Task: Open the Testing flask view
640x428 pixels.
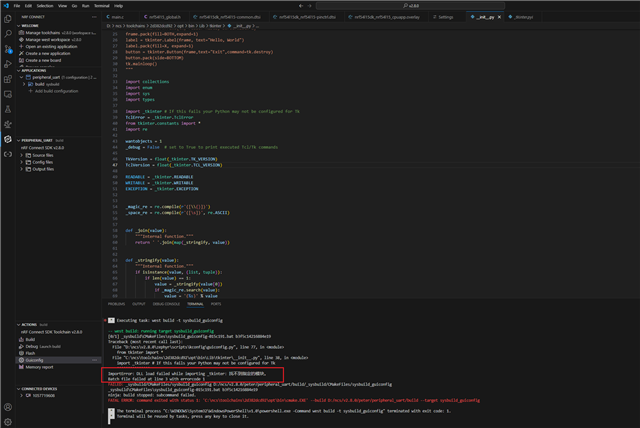Action: (x=8, y=109)
